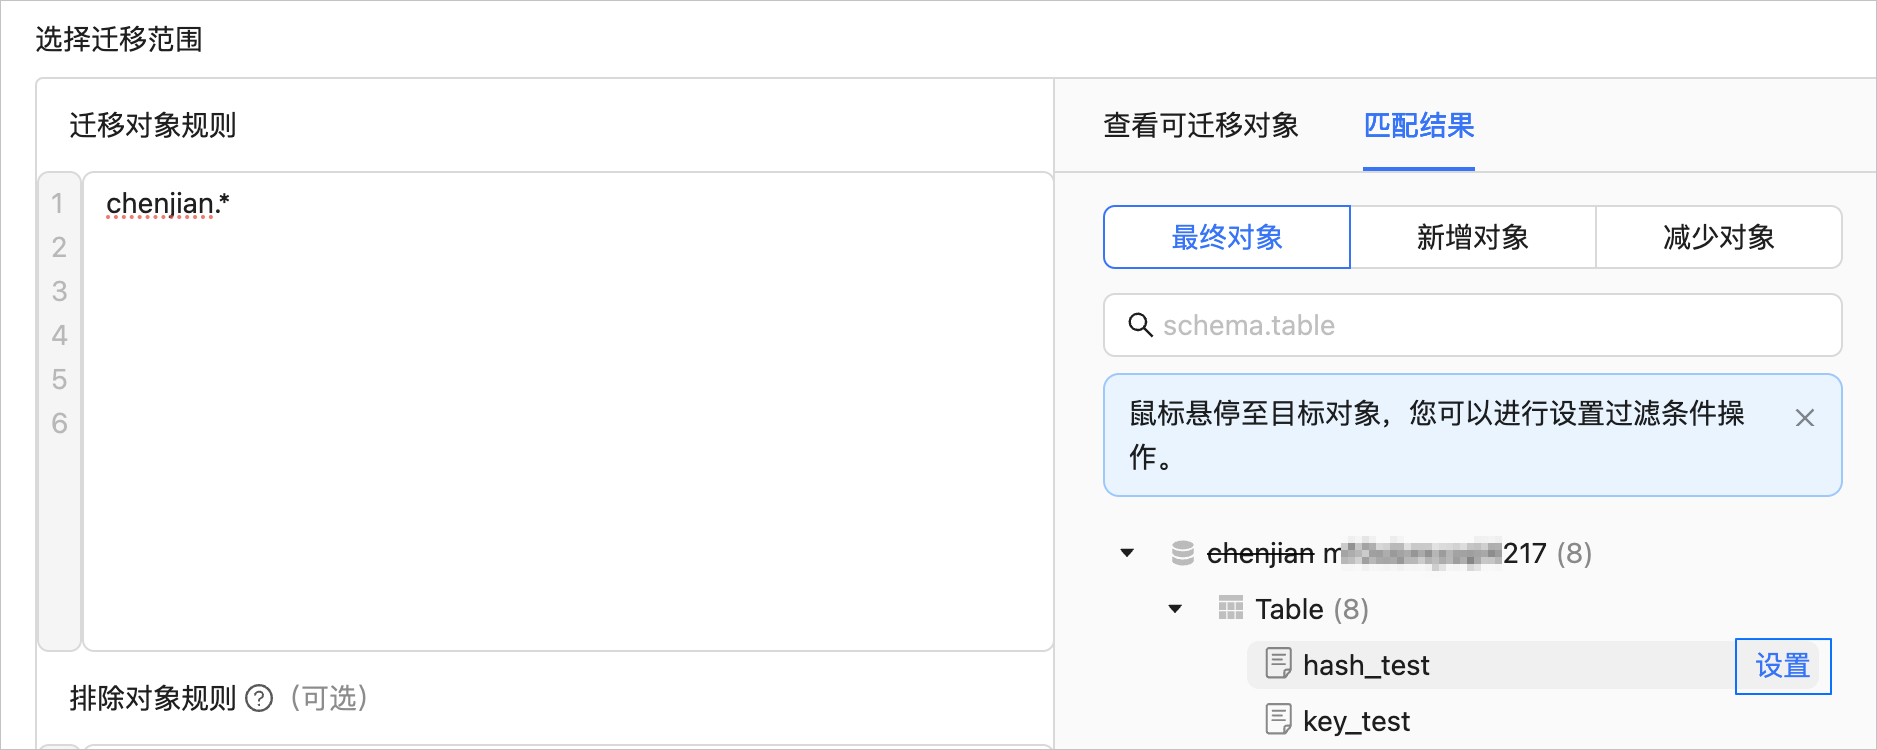The width and height of the screenshot is (1877, 750).
Task: Collapse the chenjian database tree node
Action: (1127, 553)
